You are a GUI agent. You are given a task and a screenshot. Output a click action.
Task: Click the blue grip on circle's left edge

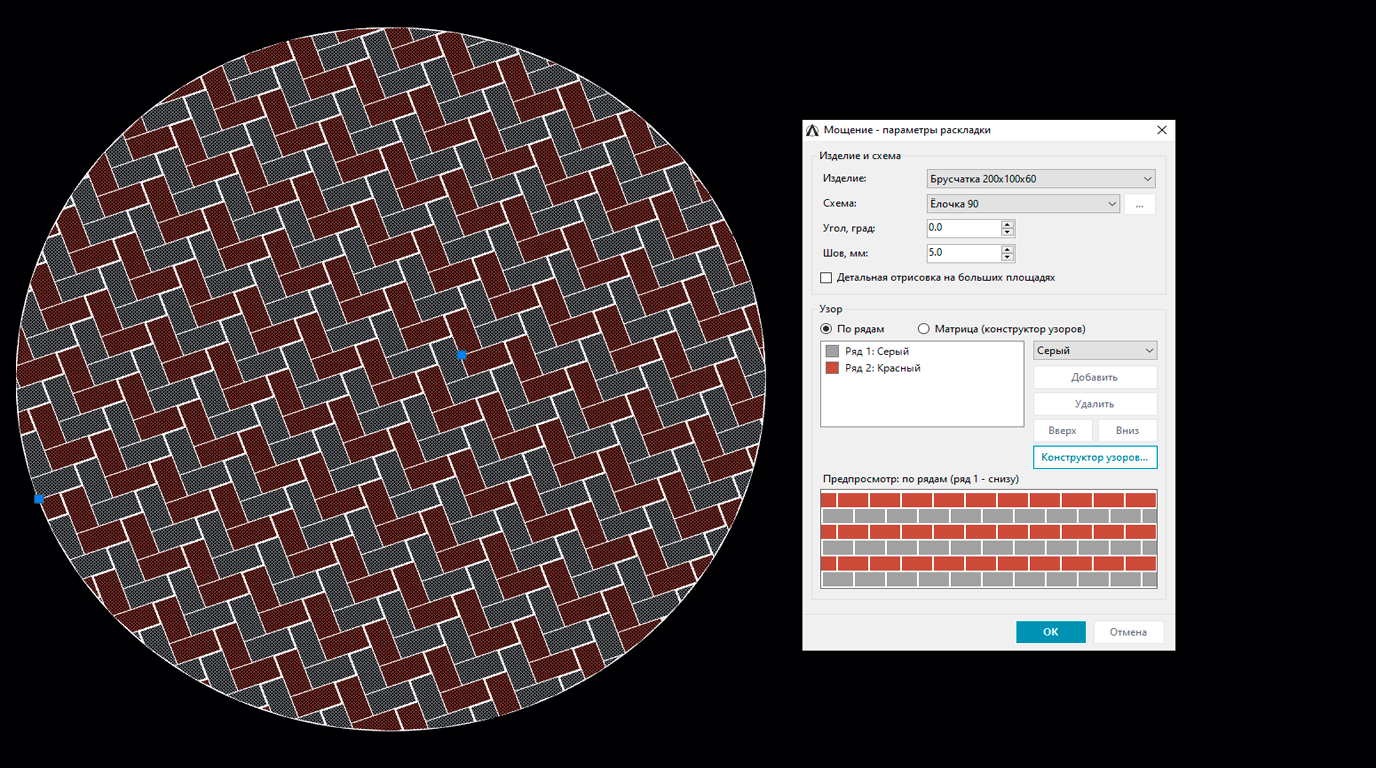39,499
